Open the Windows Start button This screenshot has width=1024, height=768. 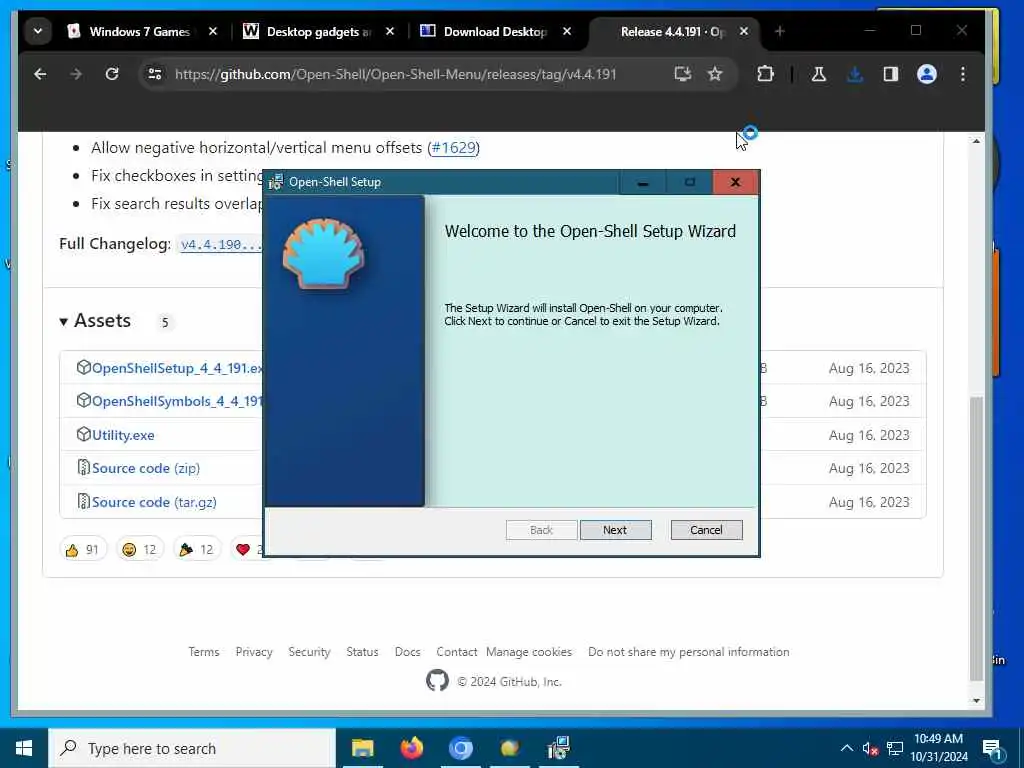24,748
